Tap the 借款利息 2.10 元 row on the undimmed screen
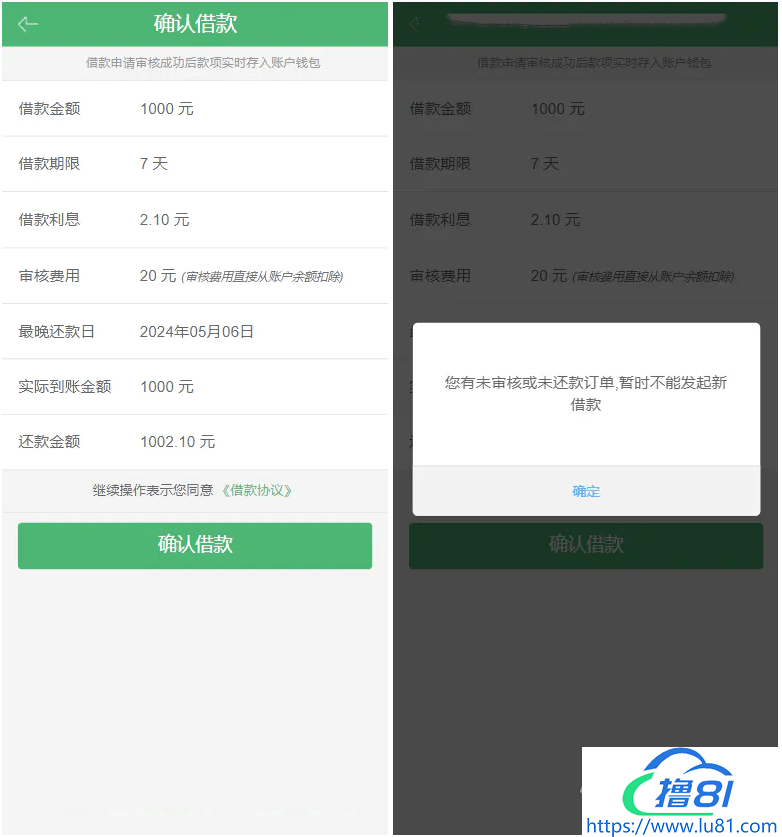This screenshot has width=782, height=837. pyautogui.click(x=195, y=220)
